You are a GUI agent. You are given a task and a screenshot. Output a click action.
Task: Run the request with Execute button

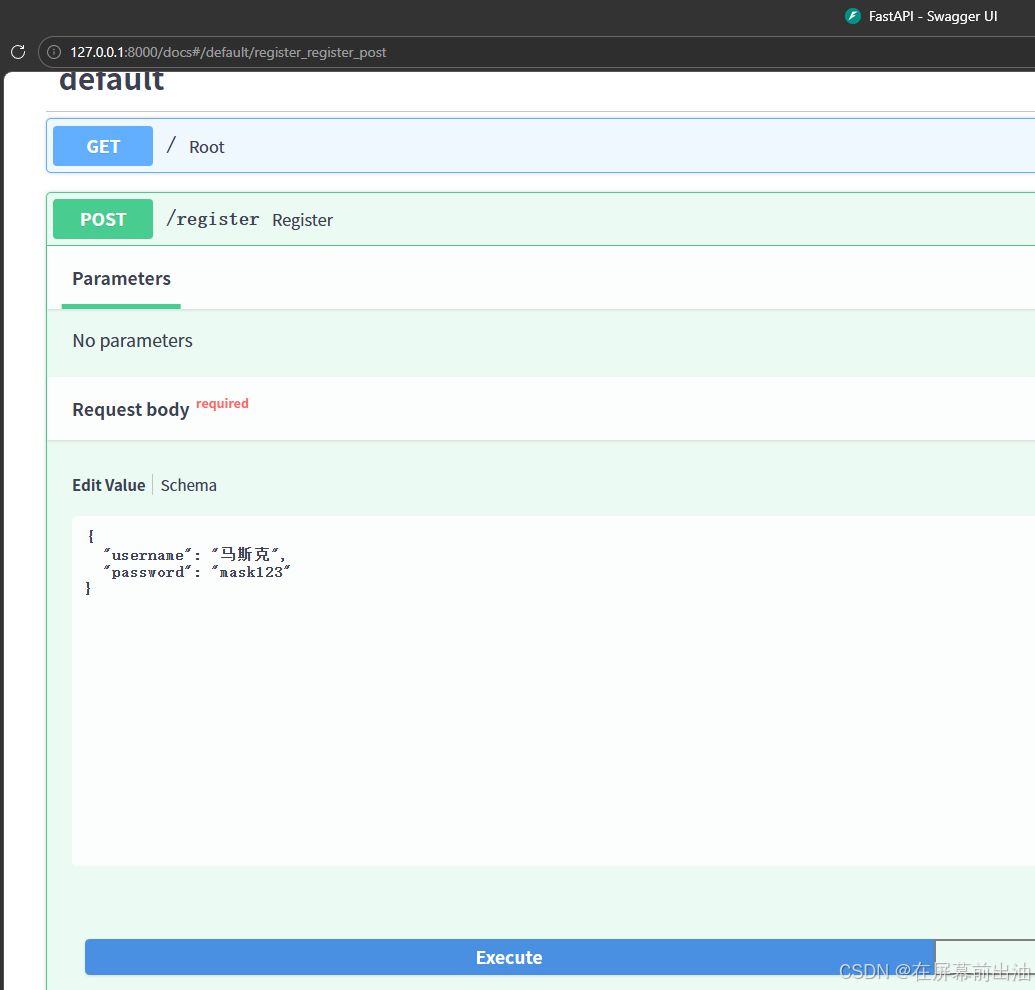[510, 957]
